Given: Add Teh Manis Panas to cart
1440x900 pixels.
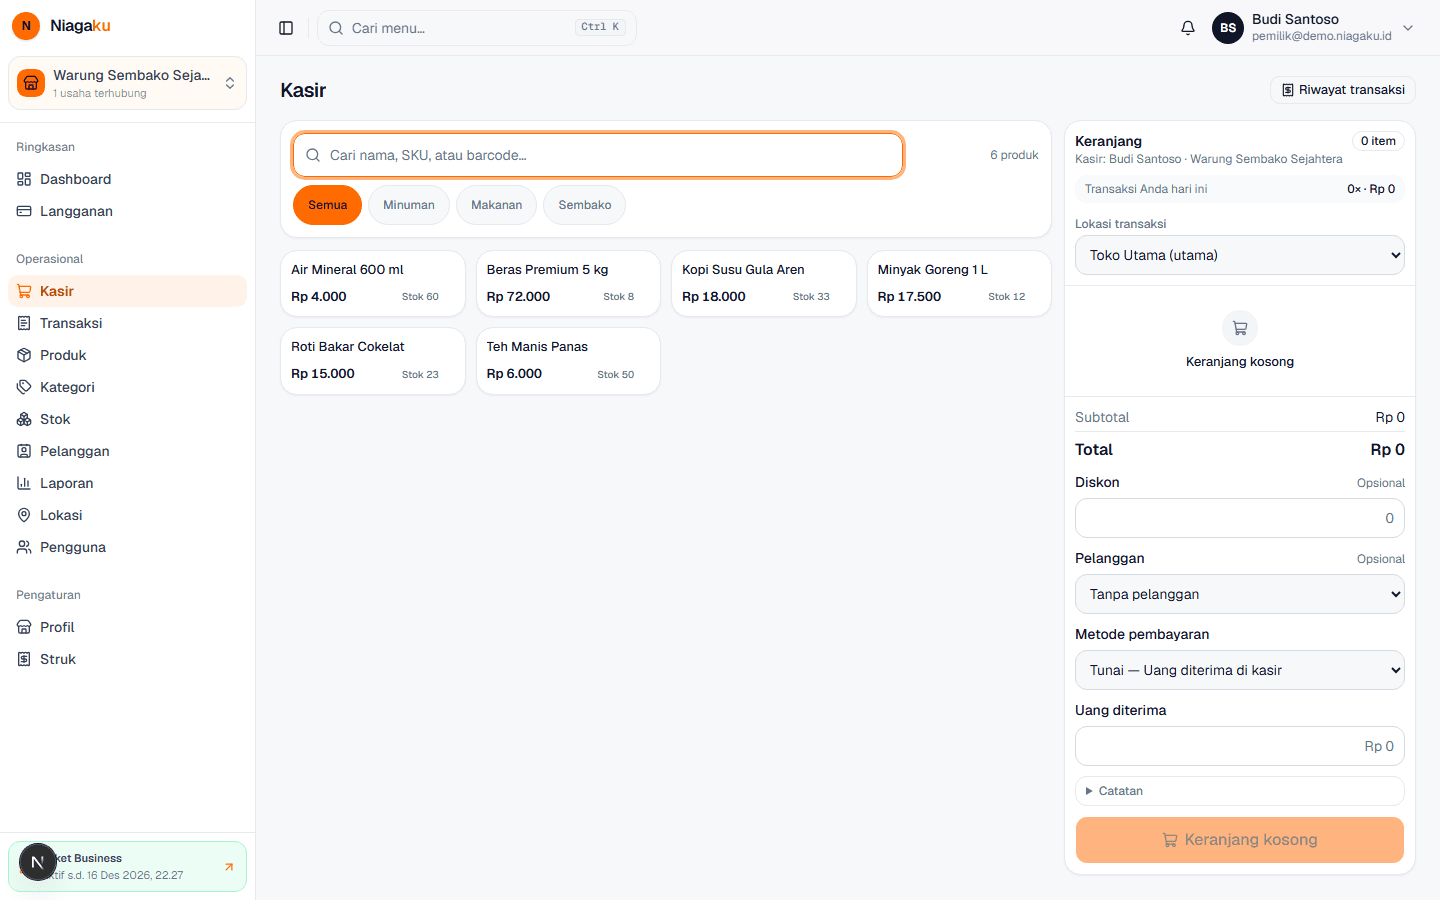Looking at the screenshot, I should (568, 361).
